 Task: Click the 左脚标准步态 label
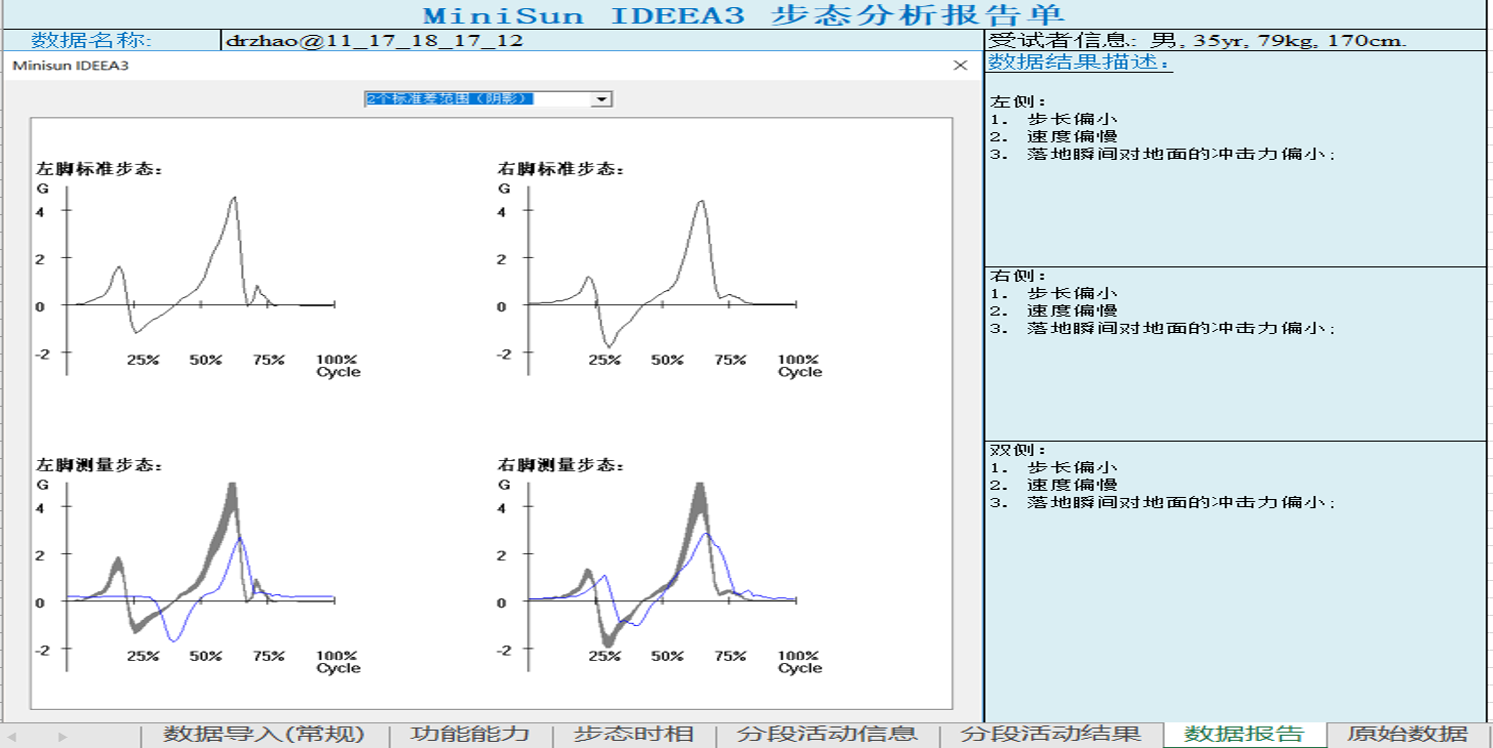point(99,169)
